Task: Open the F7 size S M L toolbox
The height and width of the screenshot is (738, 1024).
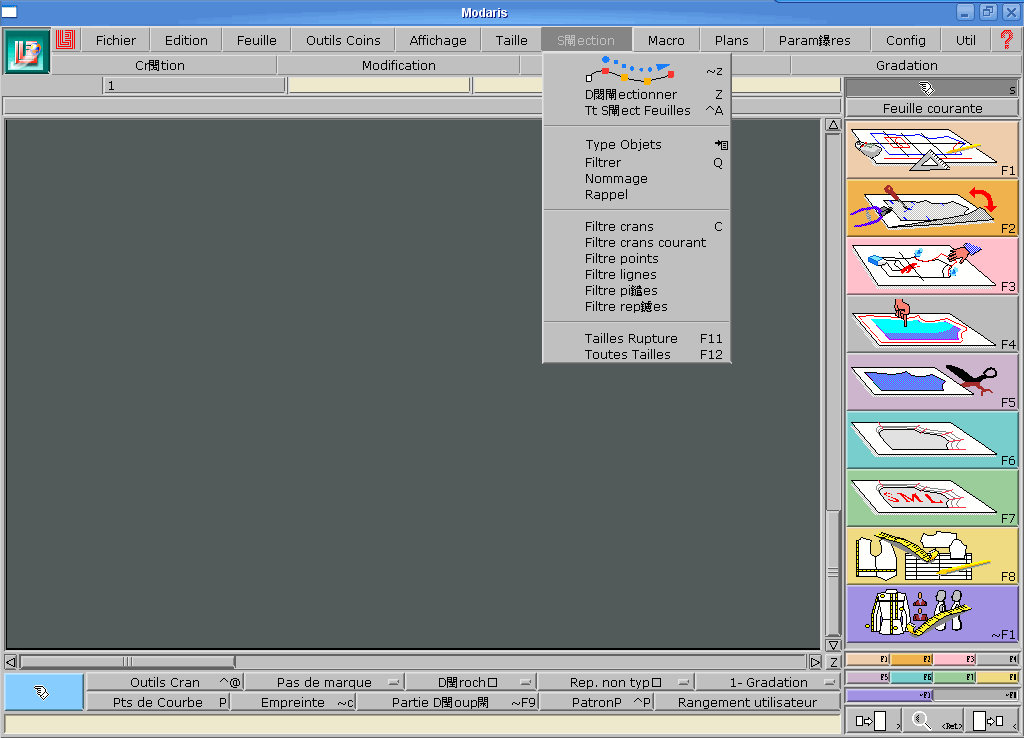Action: [x=932, y=498]
